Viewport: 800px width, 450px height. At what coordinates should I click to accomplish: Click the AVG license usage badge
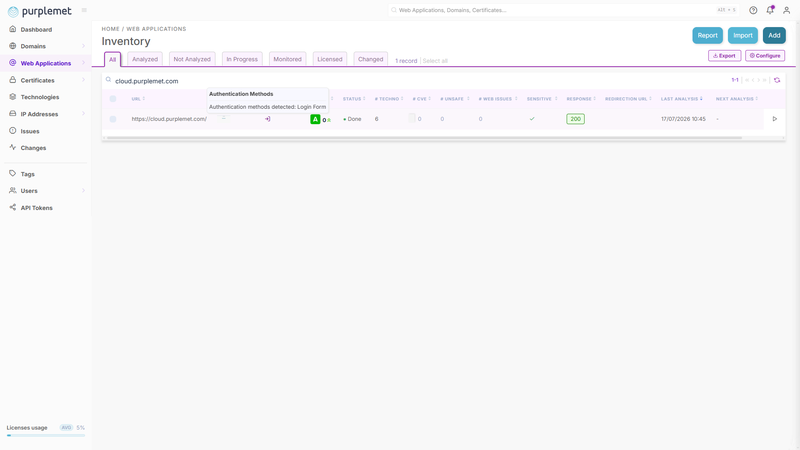66,428
